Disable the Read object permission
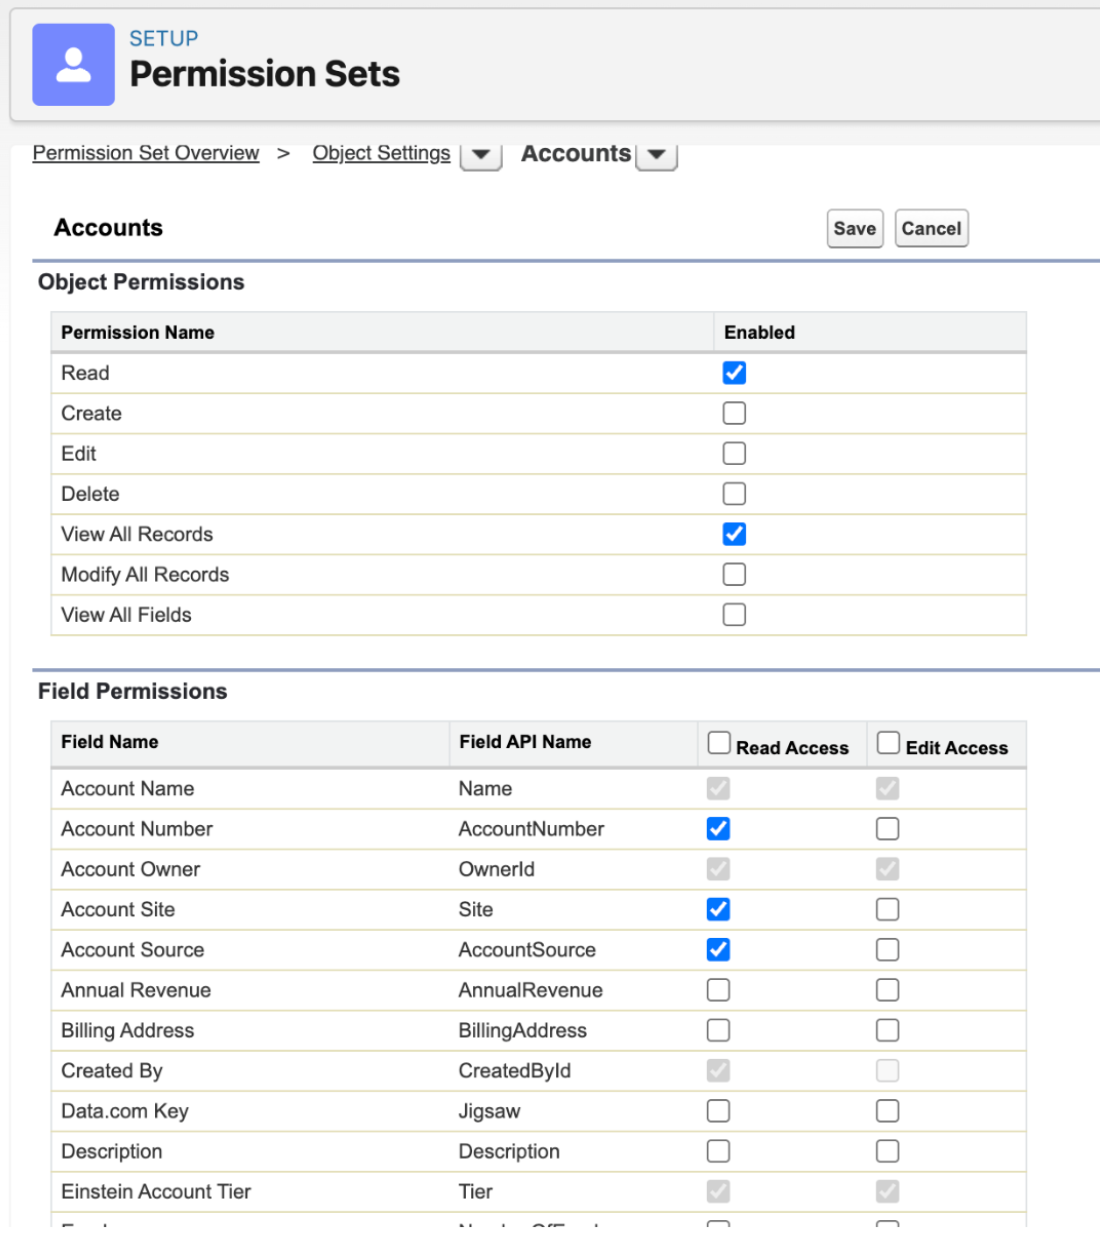Image resolution: width=1100 pixels, height=1238 pixels. pyautogui.click(x=733, y=372)
